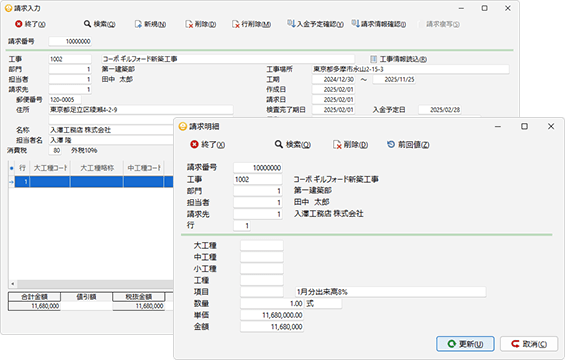Click the 請求番号 field in 請求明細
Image resolution: width=565 pixels, height=360 pixels.
point(258,168)
